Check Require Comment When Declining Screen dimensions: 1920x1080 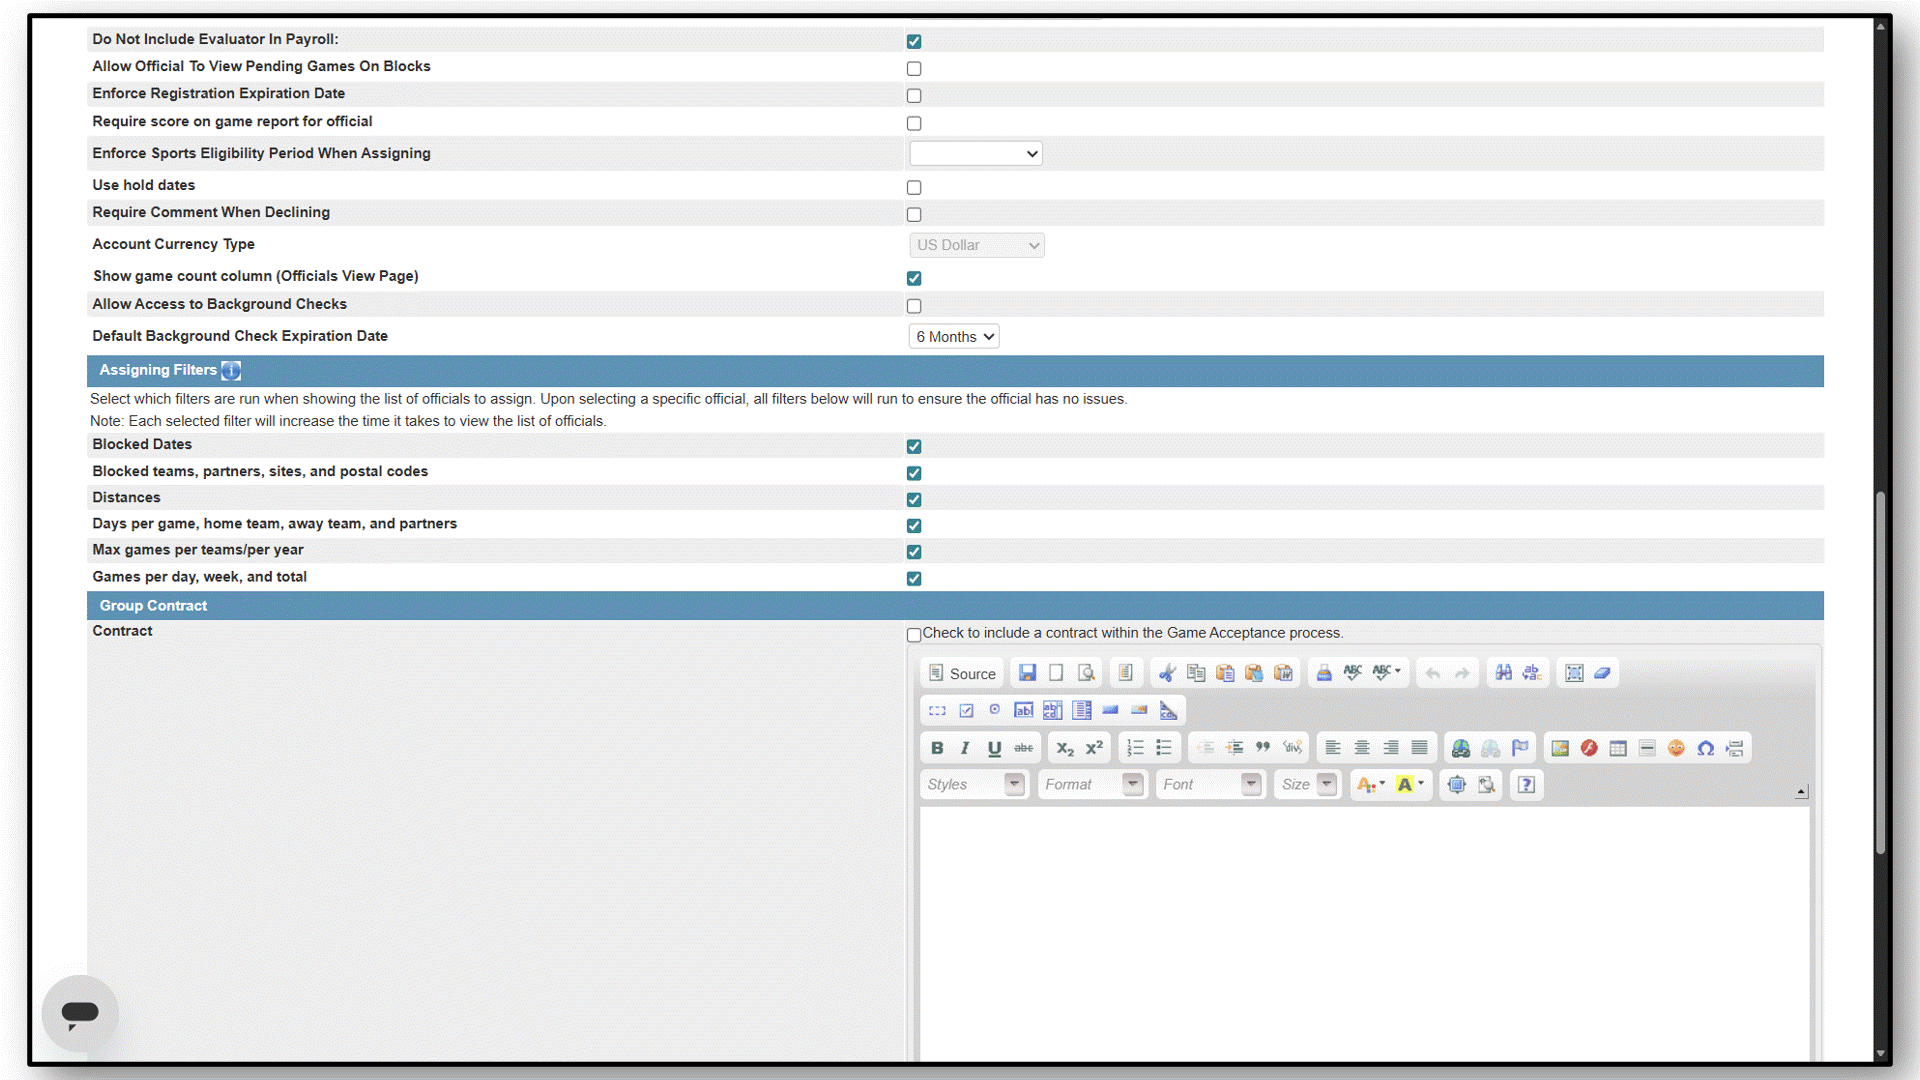(x=914, y=215)
